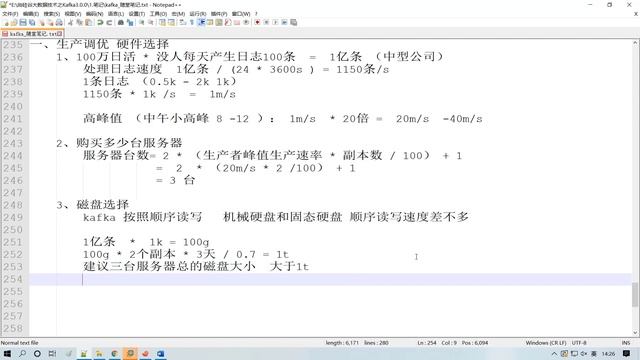Click the Windows (CR LF) status entry
Screen dimensions: 640x360
coord(546,343)
